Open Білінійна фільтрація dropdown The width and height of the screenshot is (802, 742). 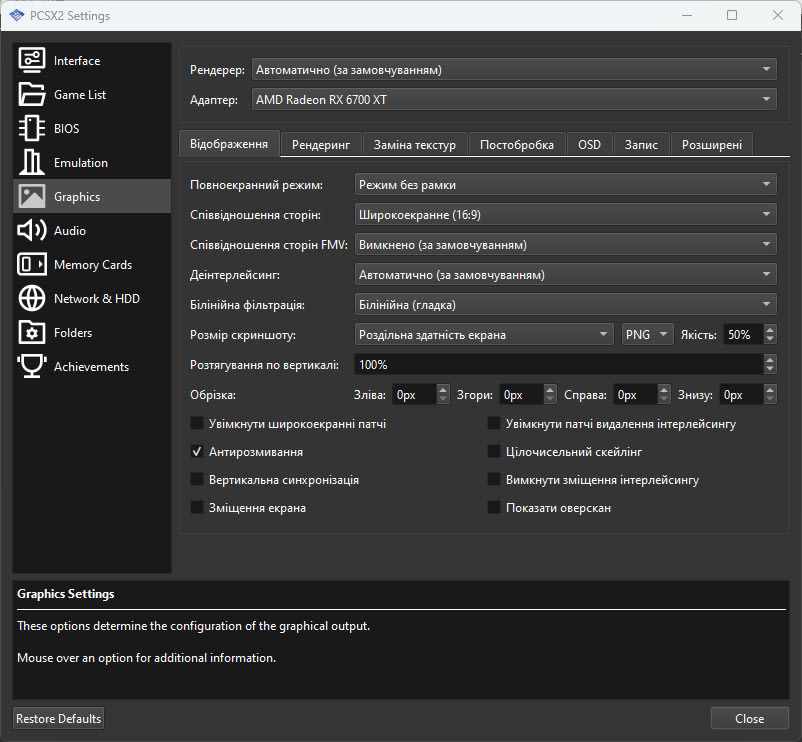pos(566,305)
